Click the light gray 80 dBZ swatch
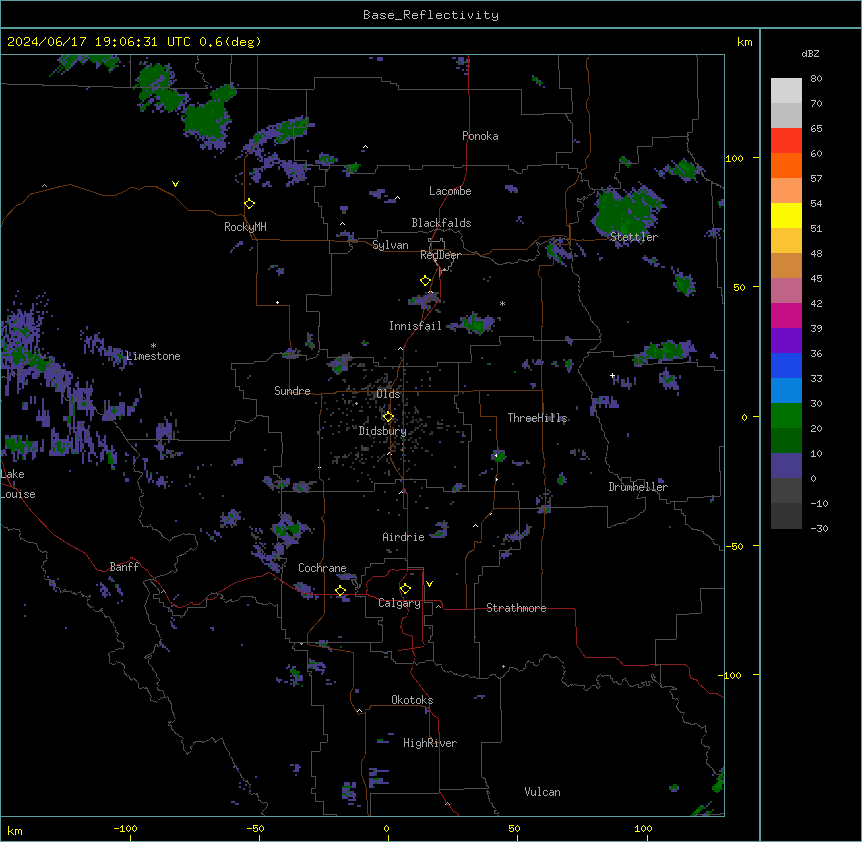Image resolution: width=862 pixels, height=842 pixels. pyautogui.click(x=786, y=91)
